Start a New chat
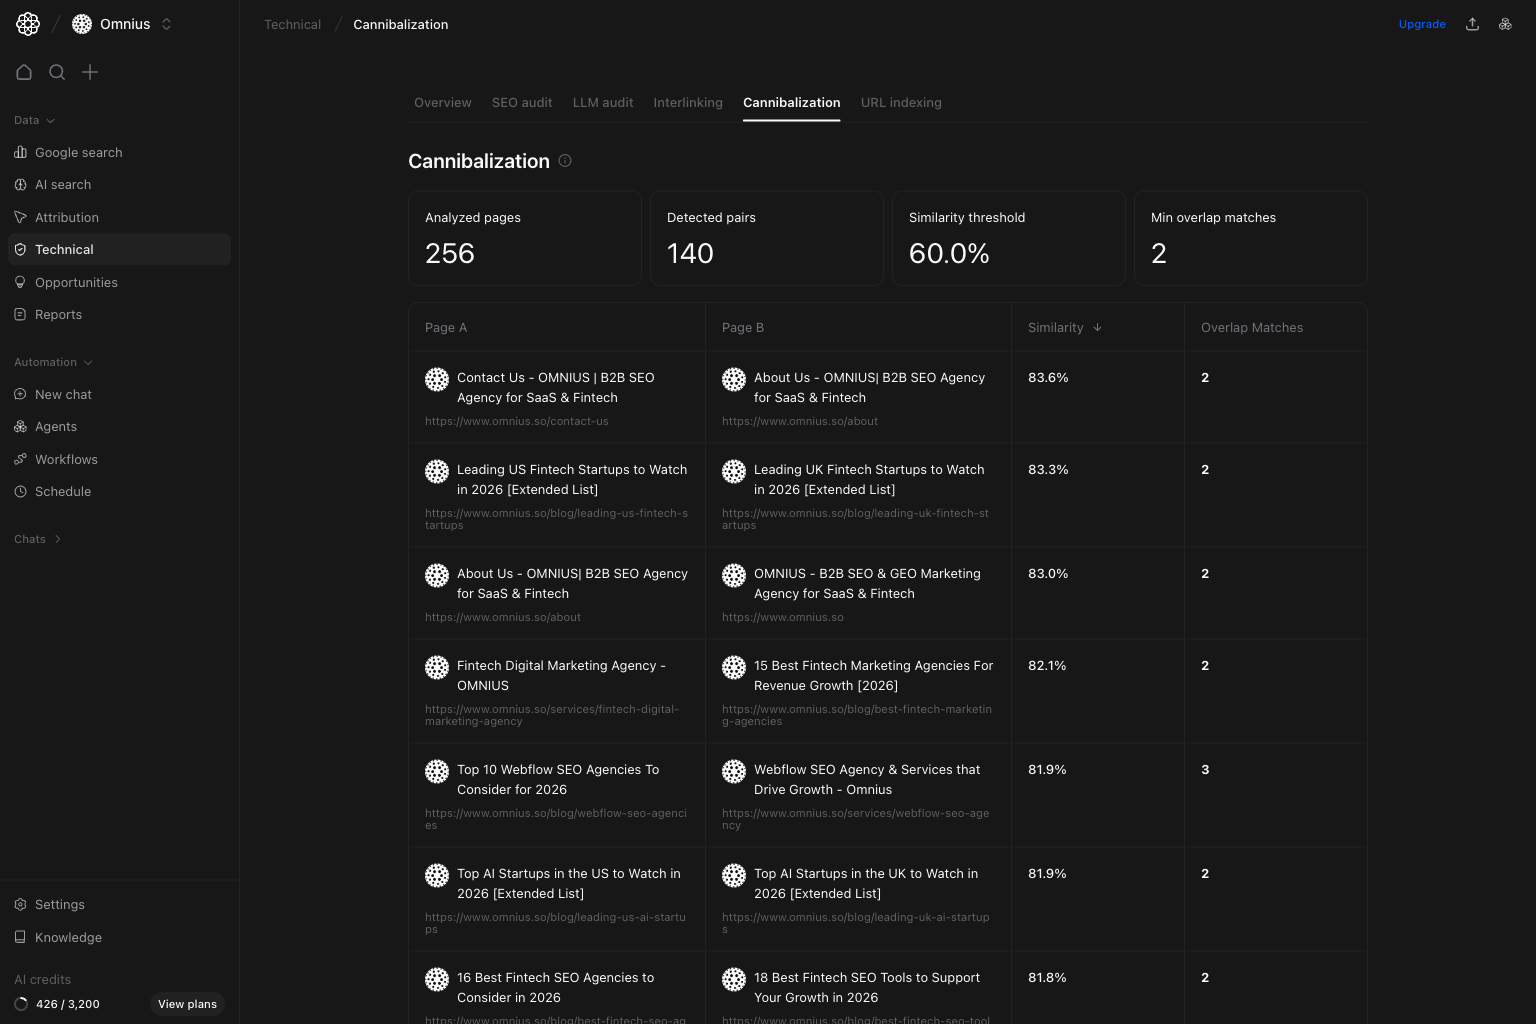This screenshot has height=1024, width=1536. (119, 394)
